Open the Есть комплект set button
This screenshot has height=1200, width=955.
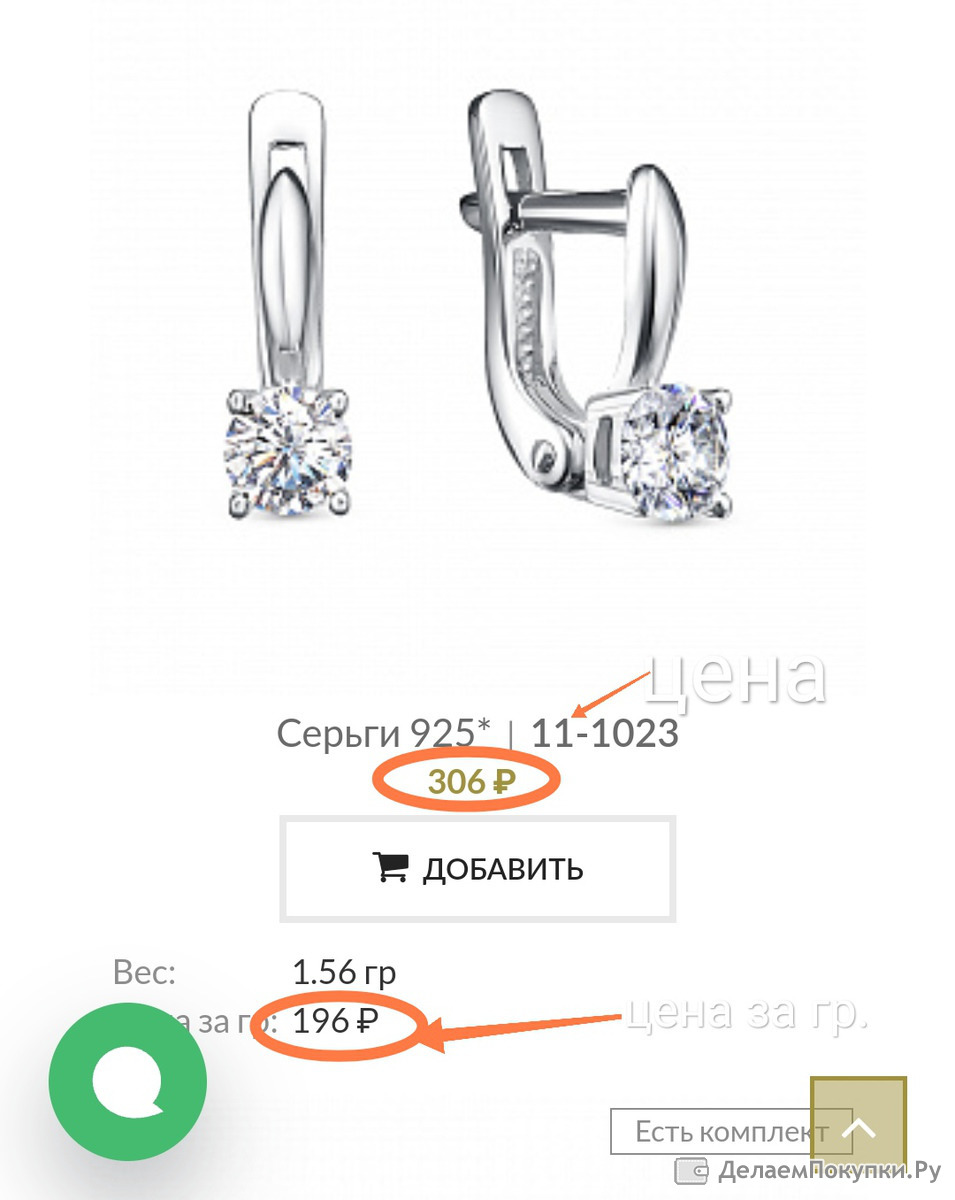pyautogui.click(x=731, y=1132)
